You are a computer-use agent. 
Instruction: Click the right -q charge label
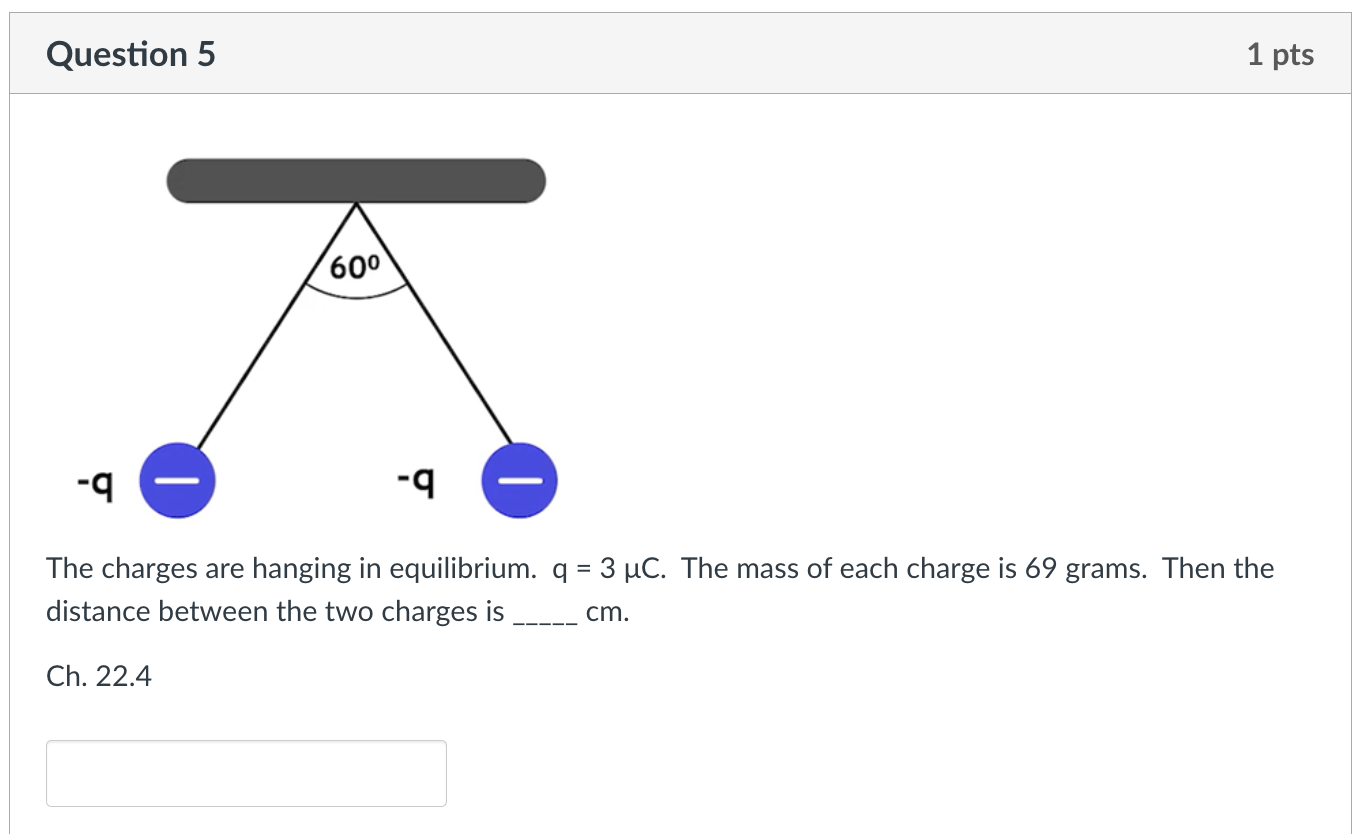(418, 481)
